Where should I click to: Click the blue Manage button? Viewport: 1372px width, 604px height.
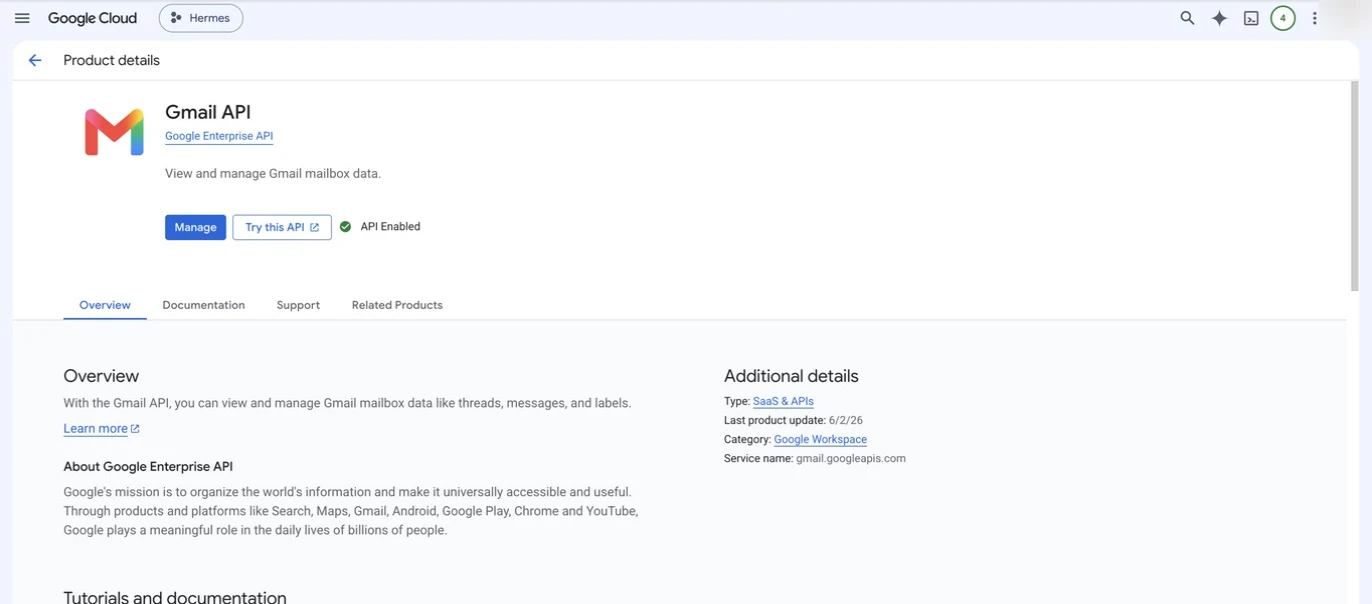click(x=195, y=227)
